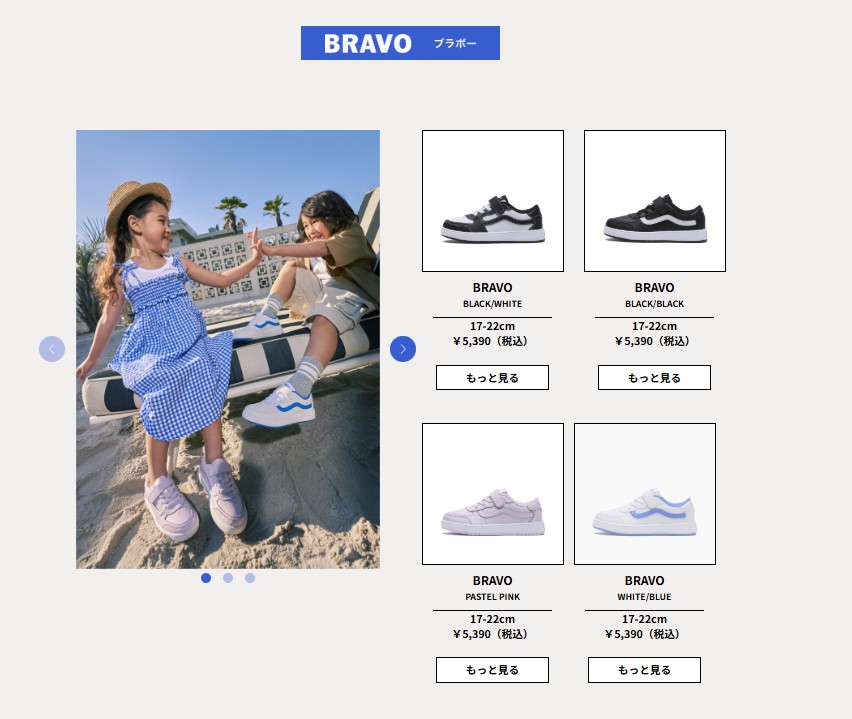Screen dimensions: 852x719
Task: Click the BRAVO Black/Black product title
Action: tap(654, 287)
